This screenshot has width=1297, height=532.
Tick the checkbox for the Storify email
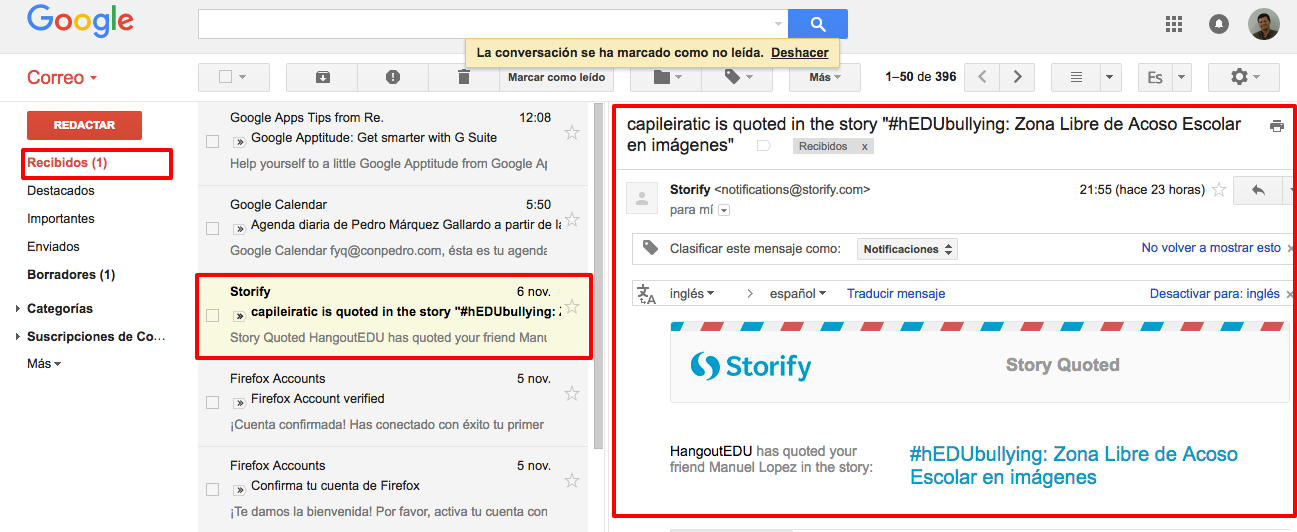pos(212,315)
